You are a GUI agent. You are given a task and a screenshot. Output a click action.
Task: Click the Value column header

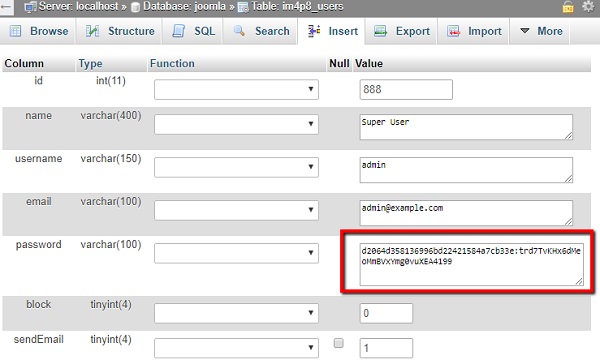click(369, 63)
